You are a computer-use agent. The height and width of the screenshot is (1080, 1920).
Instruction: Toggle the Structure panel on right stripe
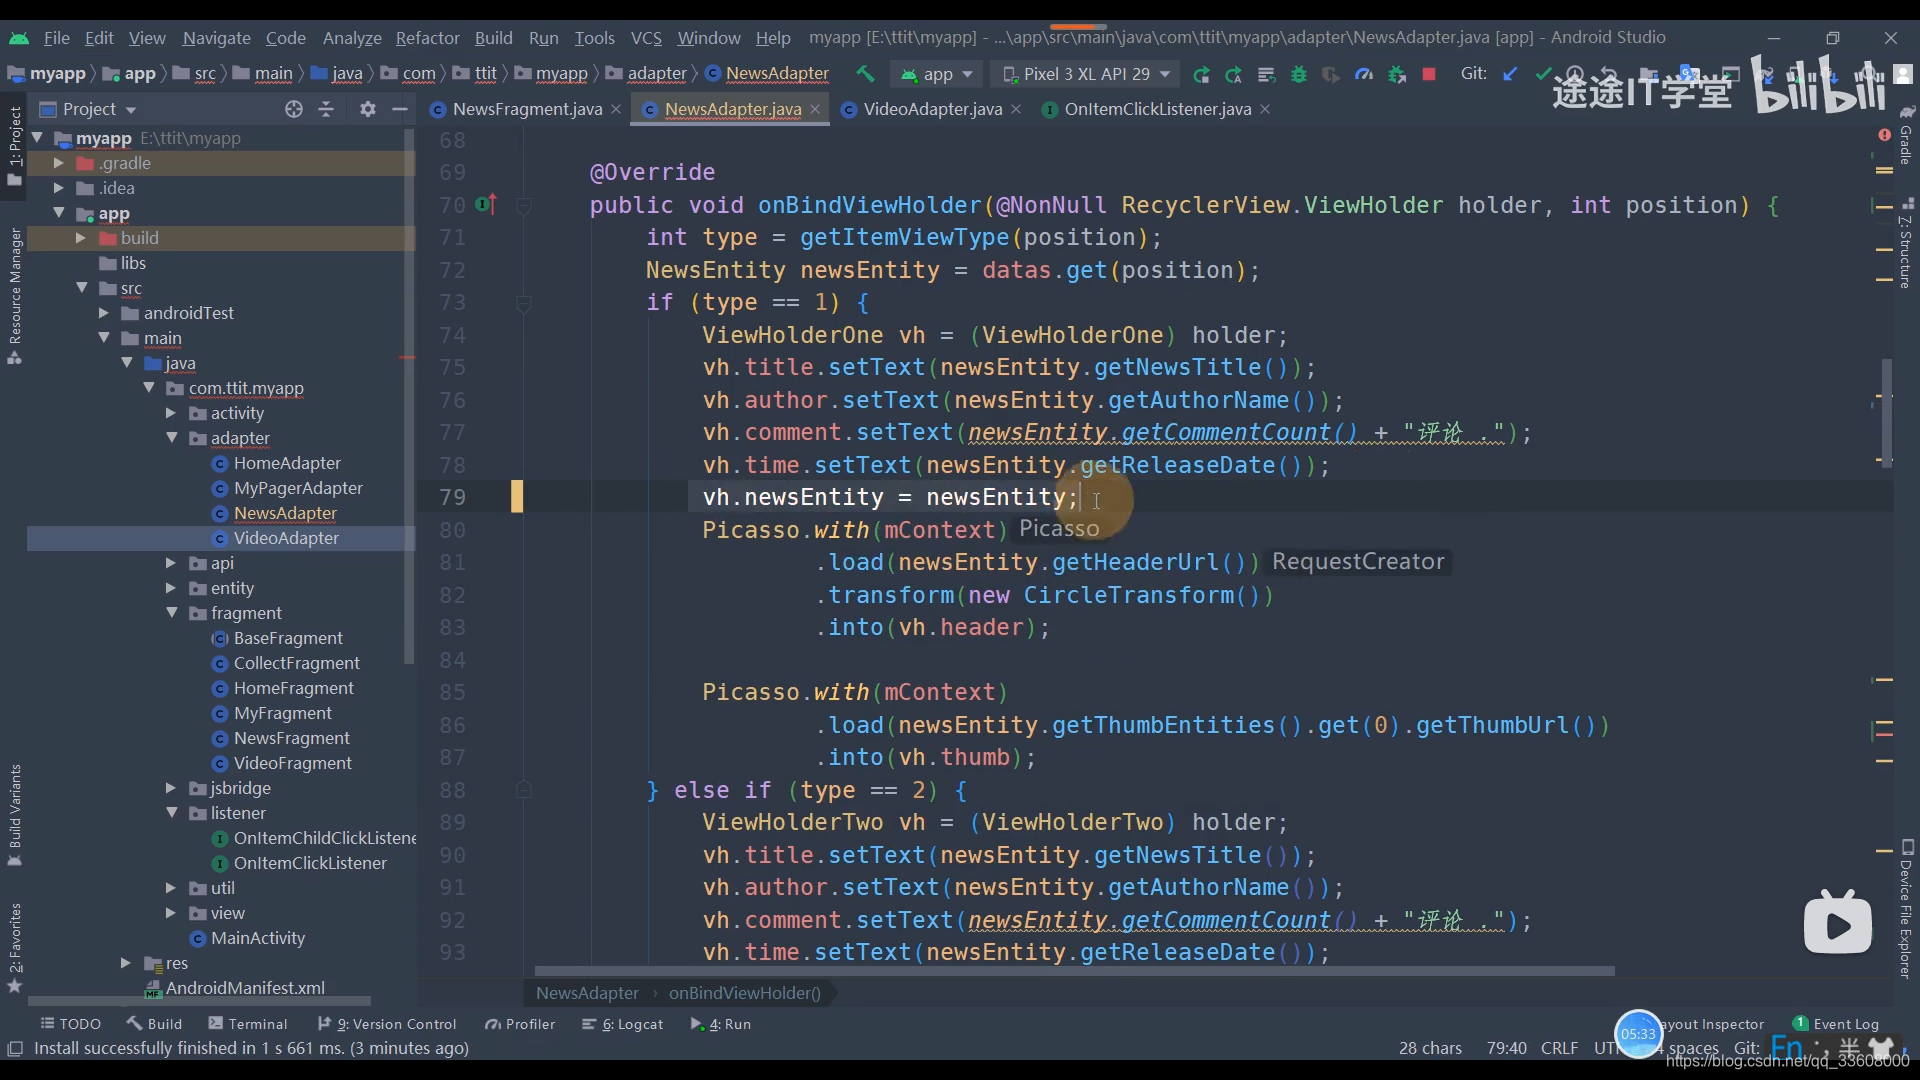(x=1906, y=243)
